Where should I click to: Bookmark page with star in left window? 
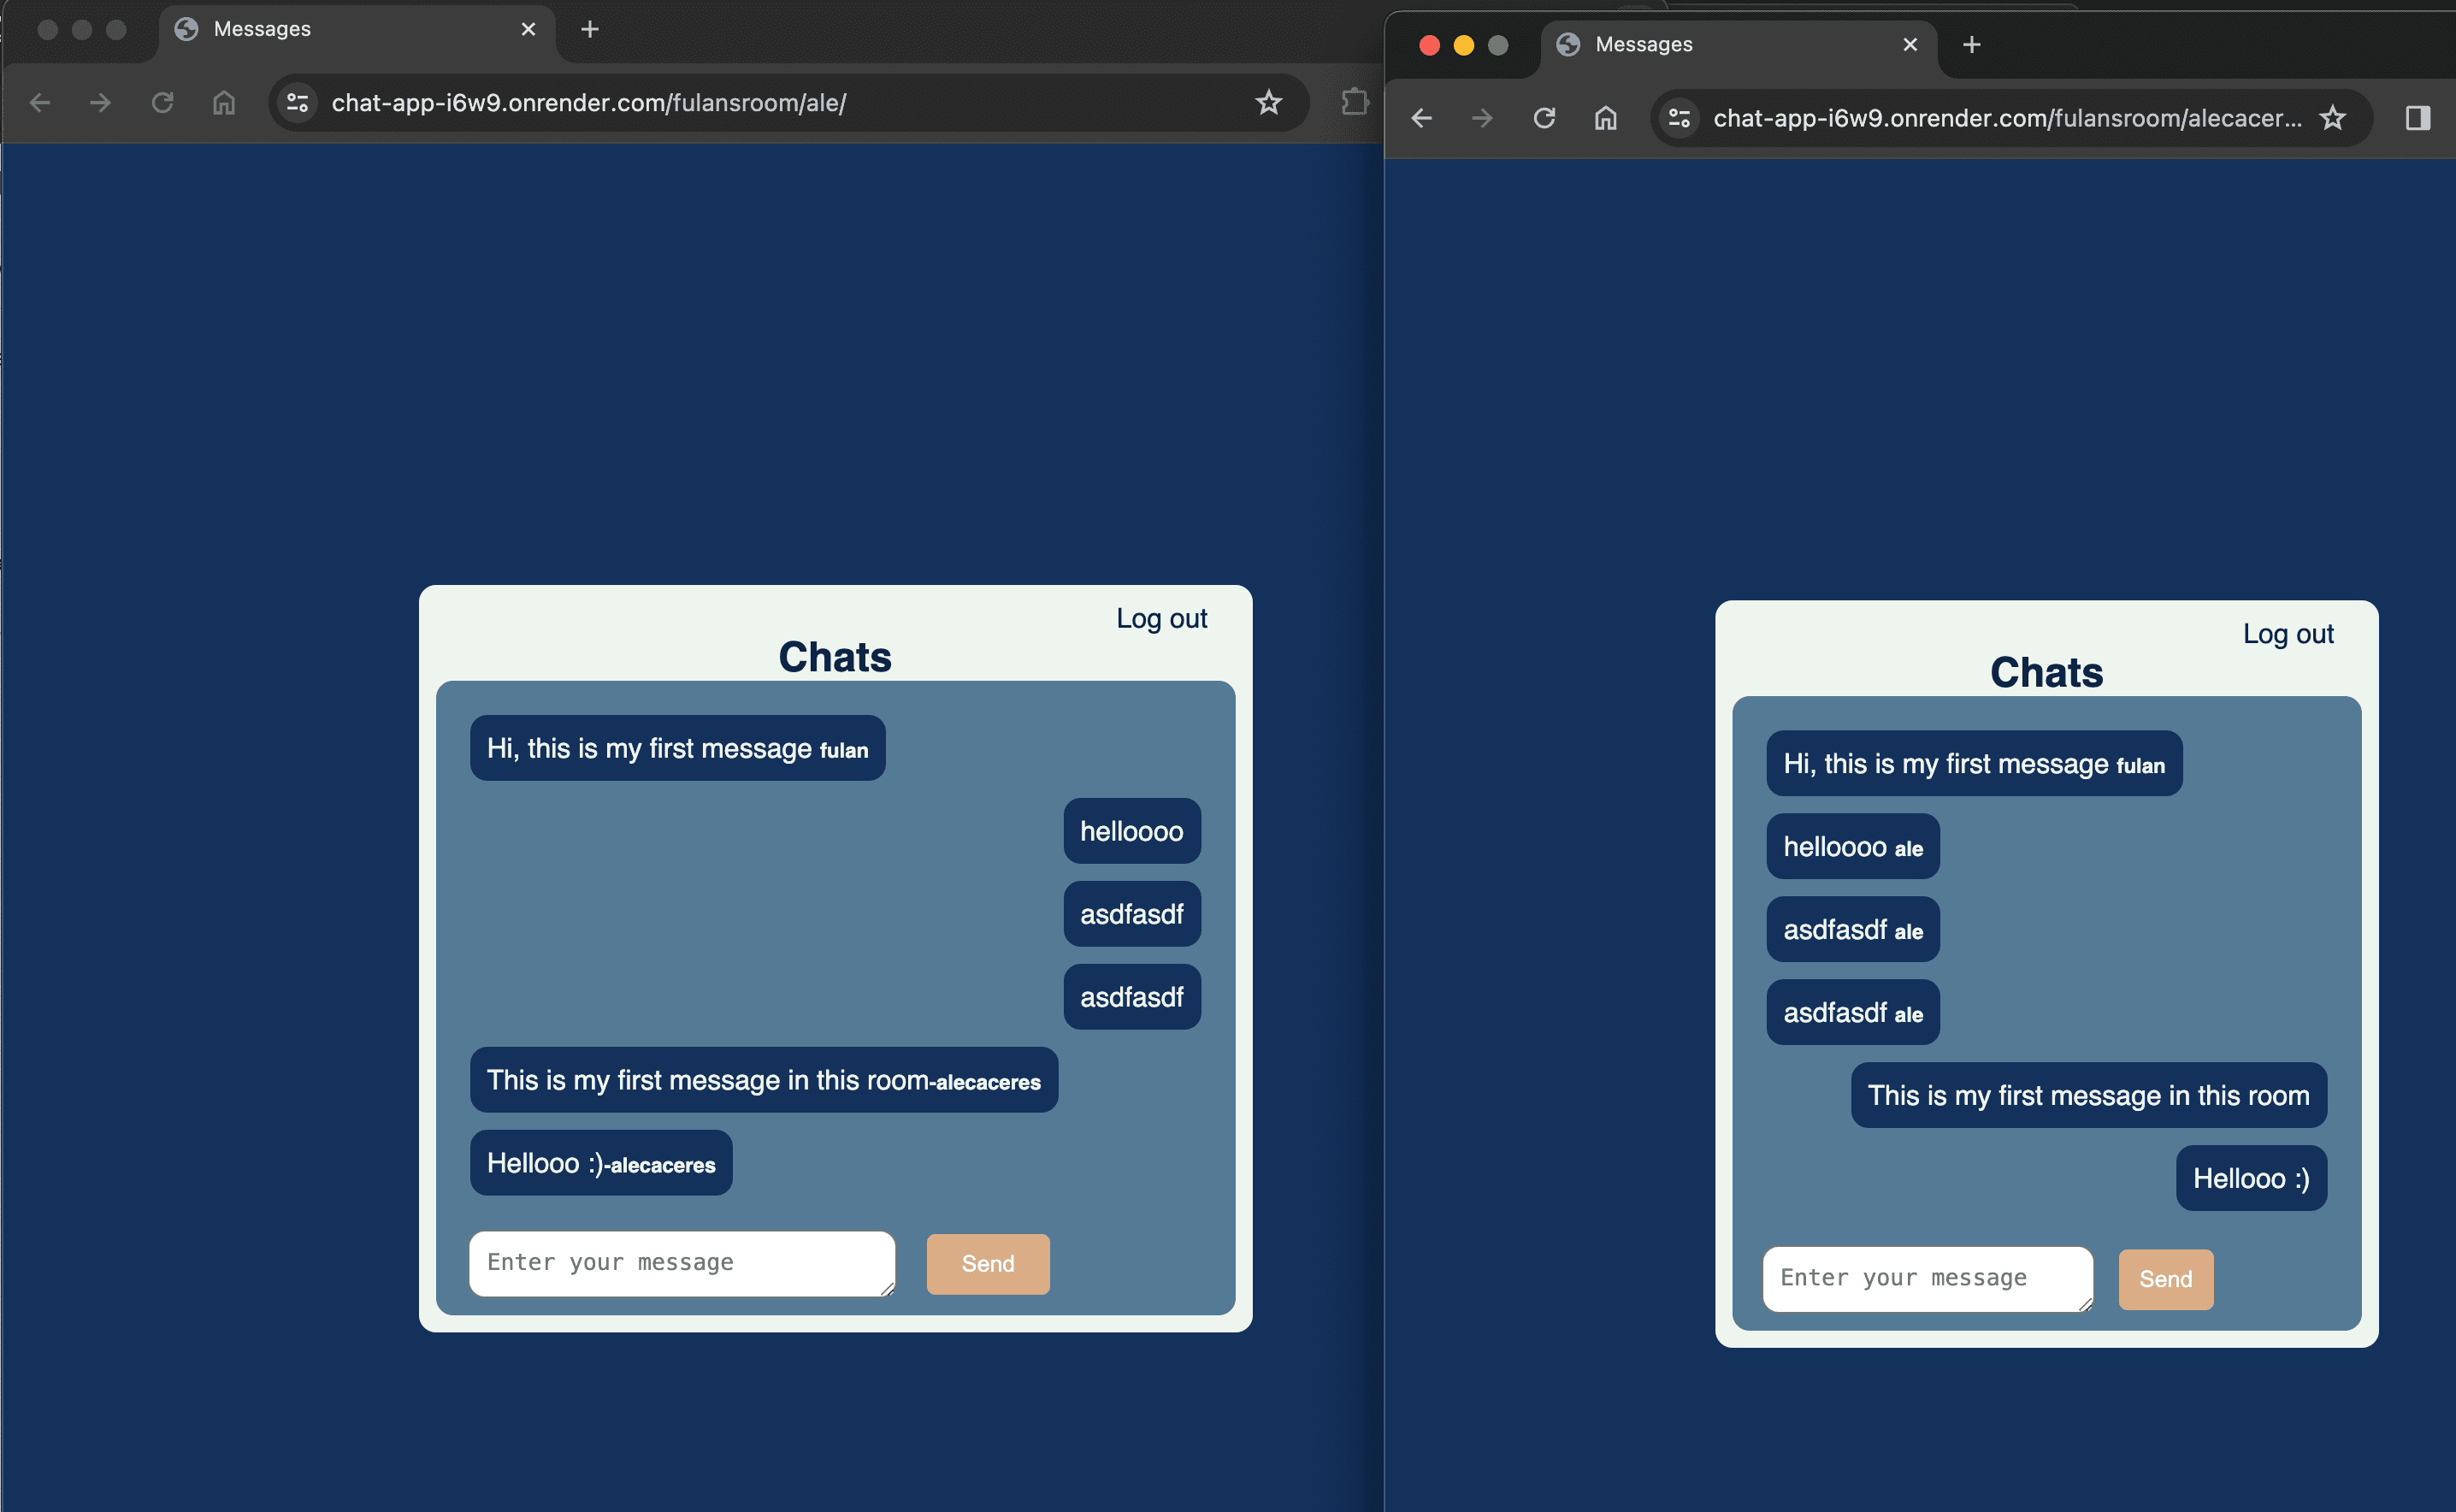point(1268,102)
